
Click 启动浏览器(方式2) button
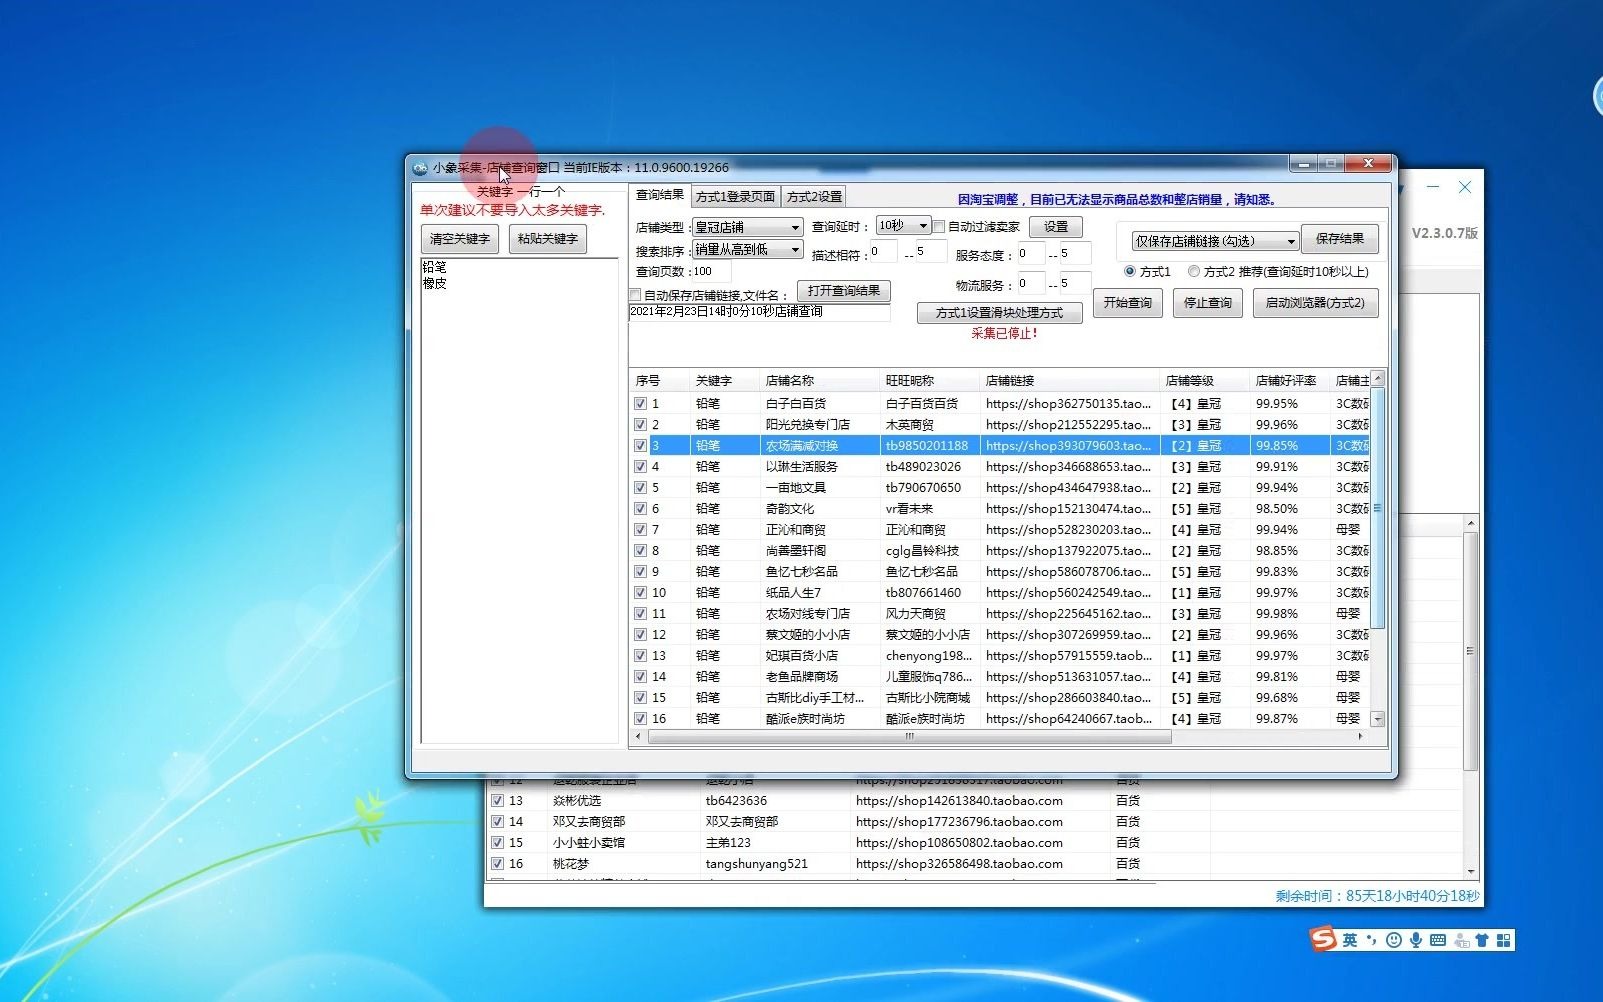(x=1315, y=303)
